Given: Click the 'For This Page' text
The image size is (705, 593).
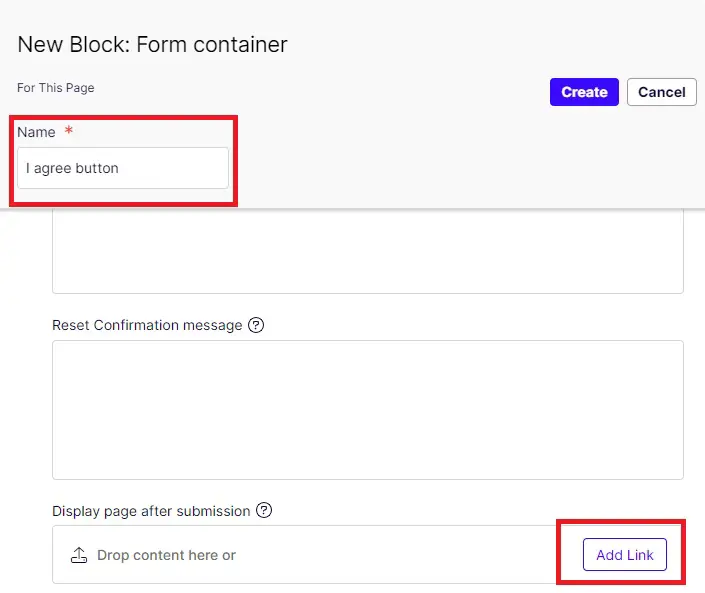Looking at the screenshot, I should (56, 88).
